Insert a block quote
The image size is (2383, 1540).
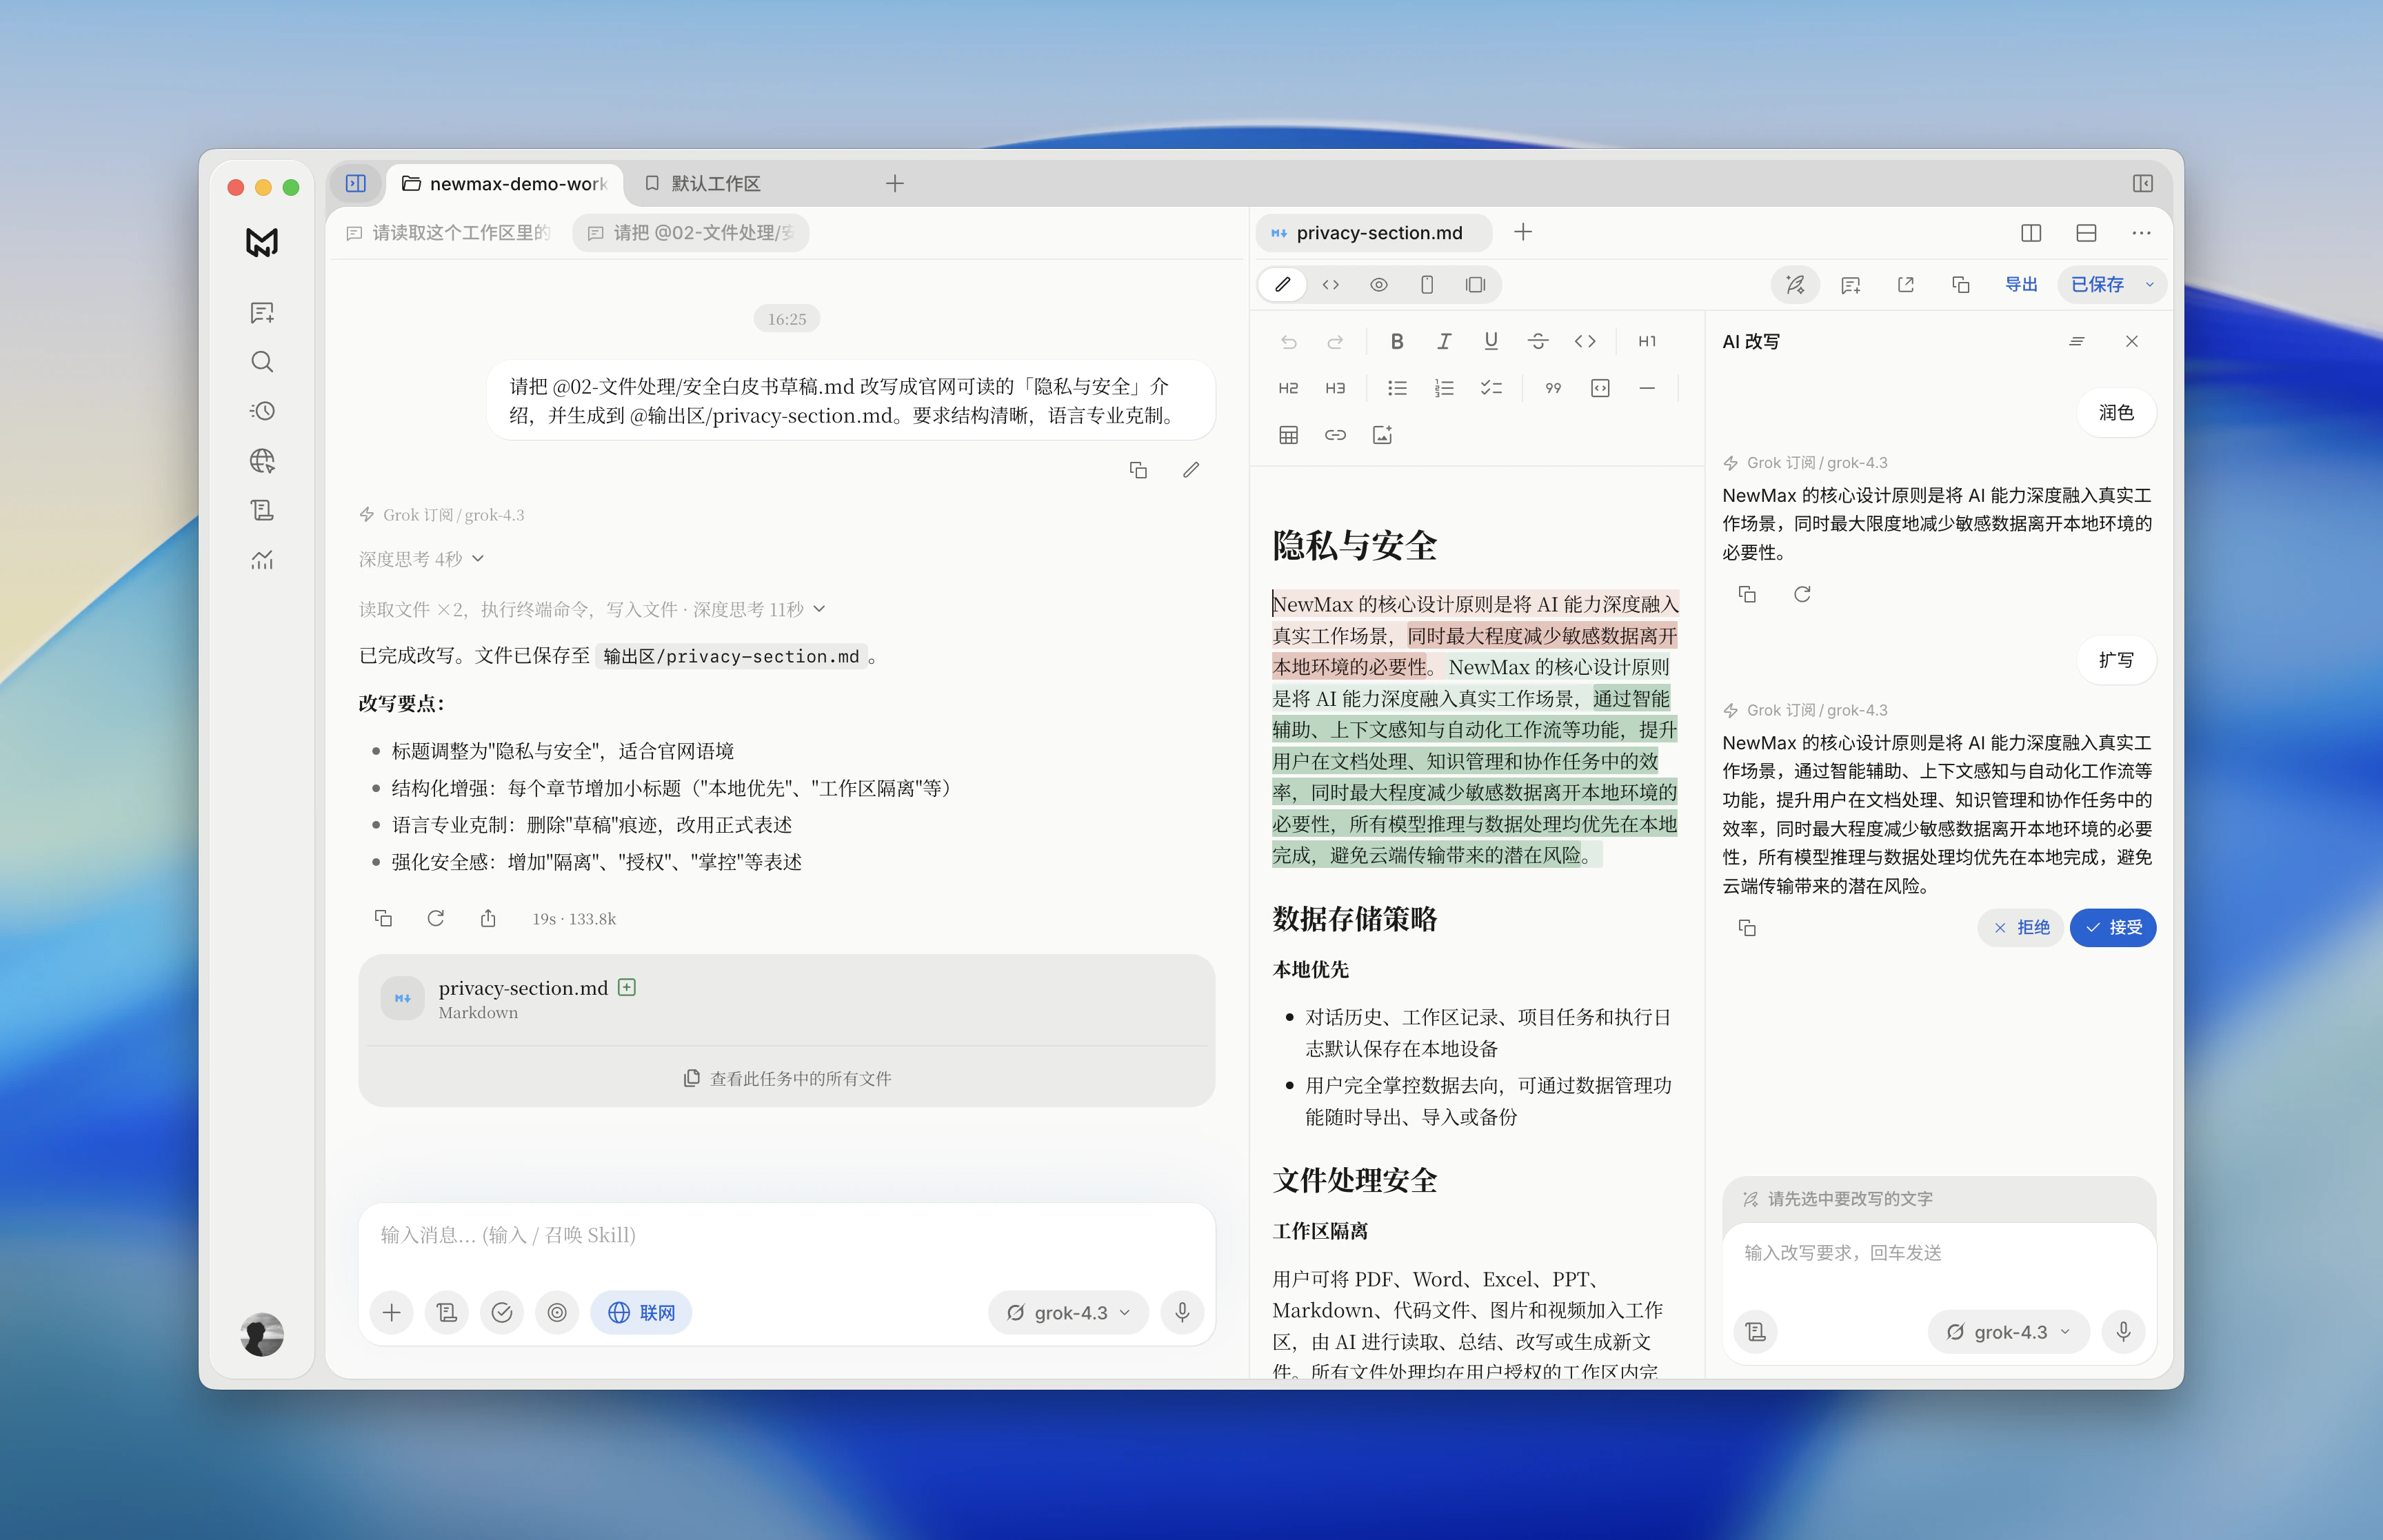1553,388
